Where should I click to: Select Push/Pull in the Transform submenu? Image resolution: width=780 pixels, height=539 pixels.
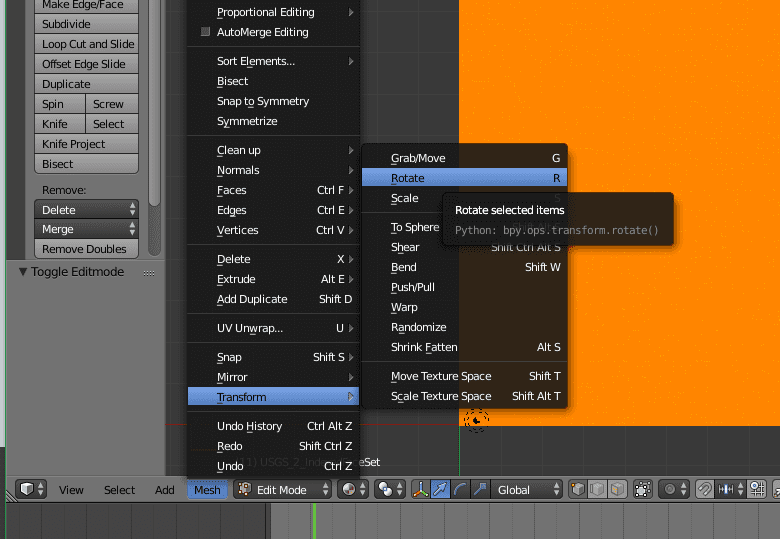(x=464, y=287)
